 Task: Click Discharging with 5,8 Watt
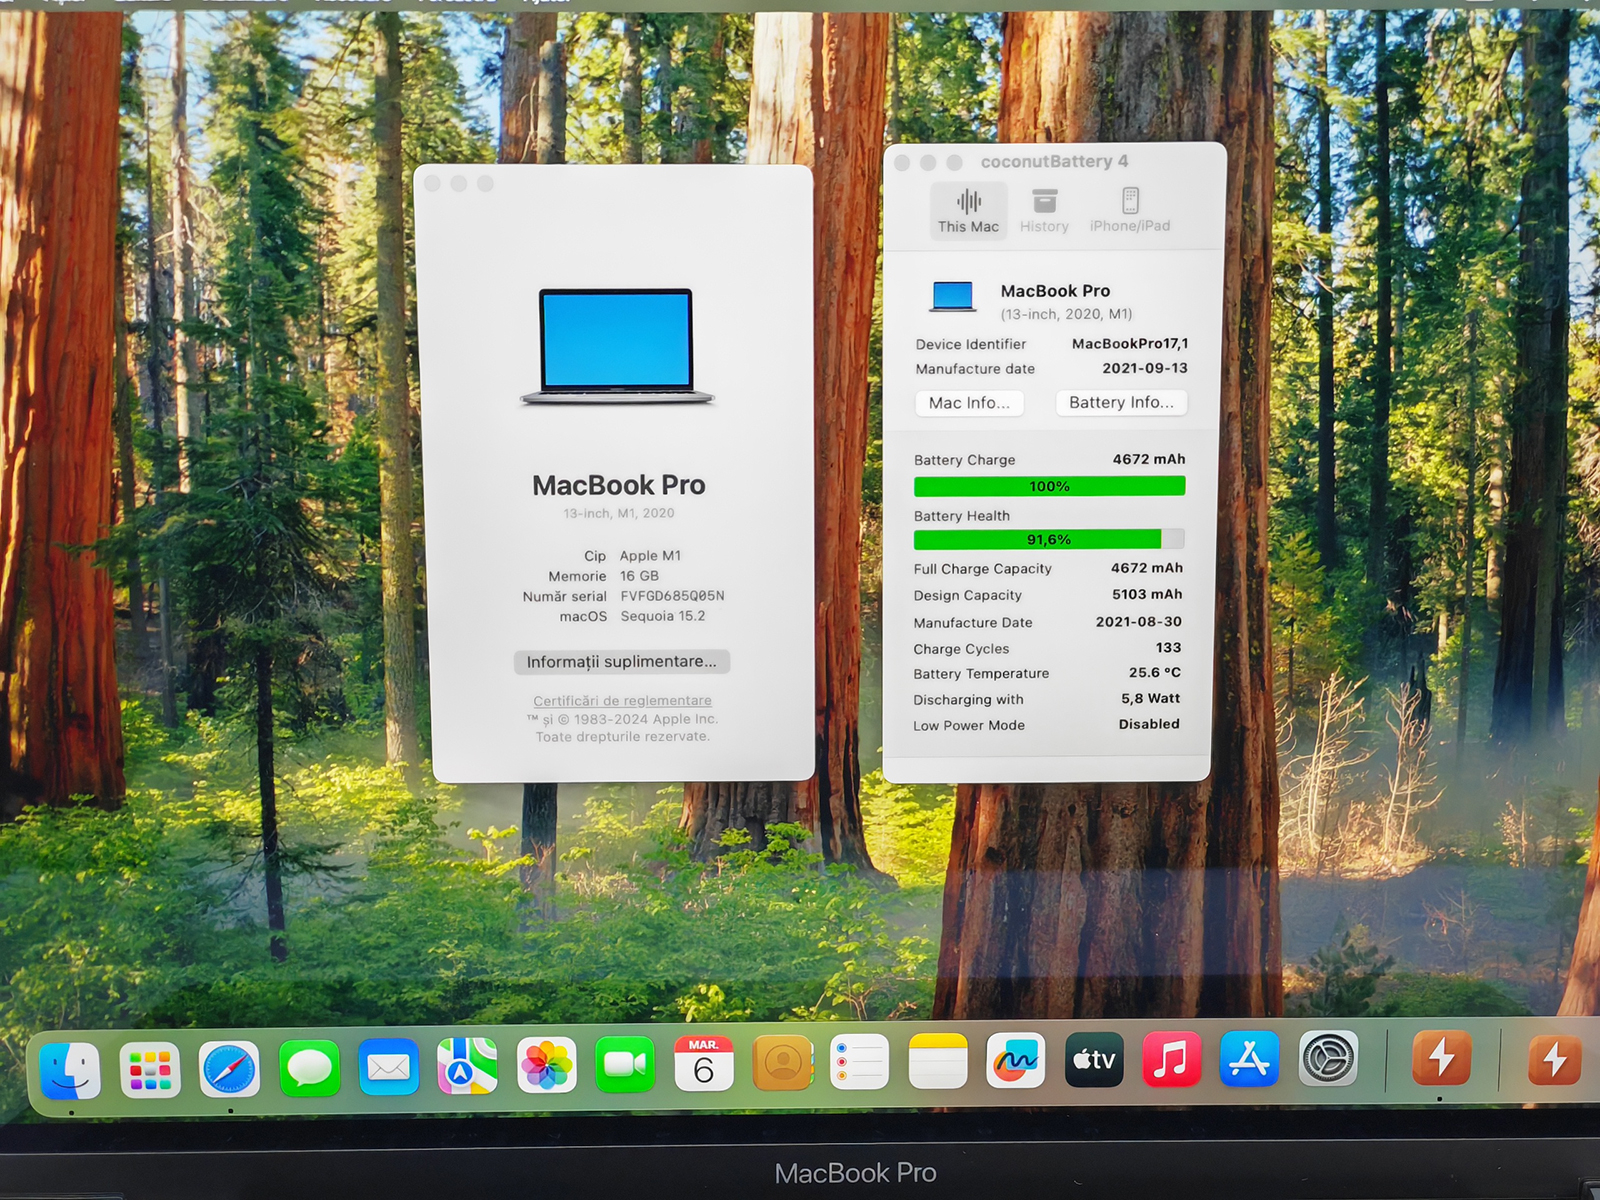(x=1150, y=699)
